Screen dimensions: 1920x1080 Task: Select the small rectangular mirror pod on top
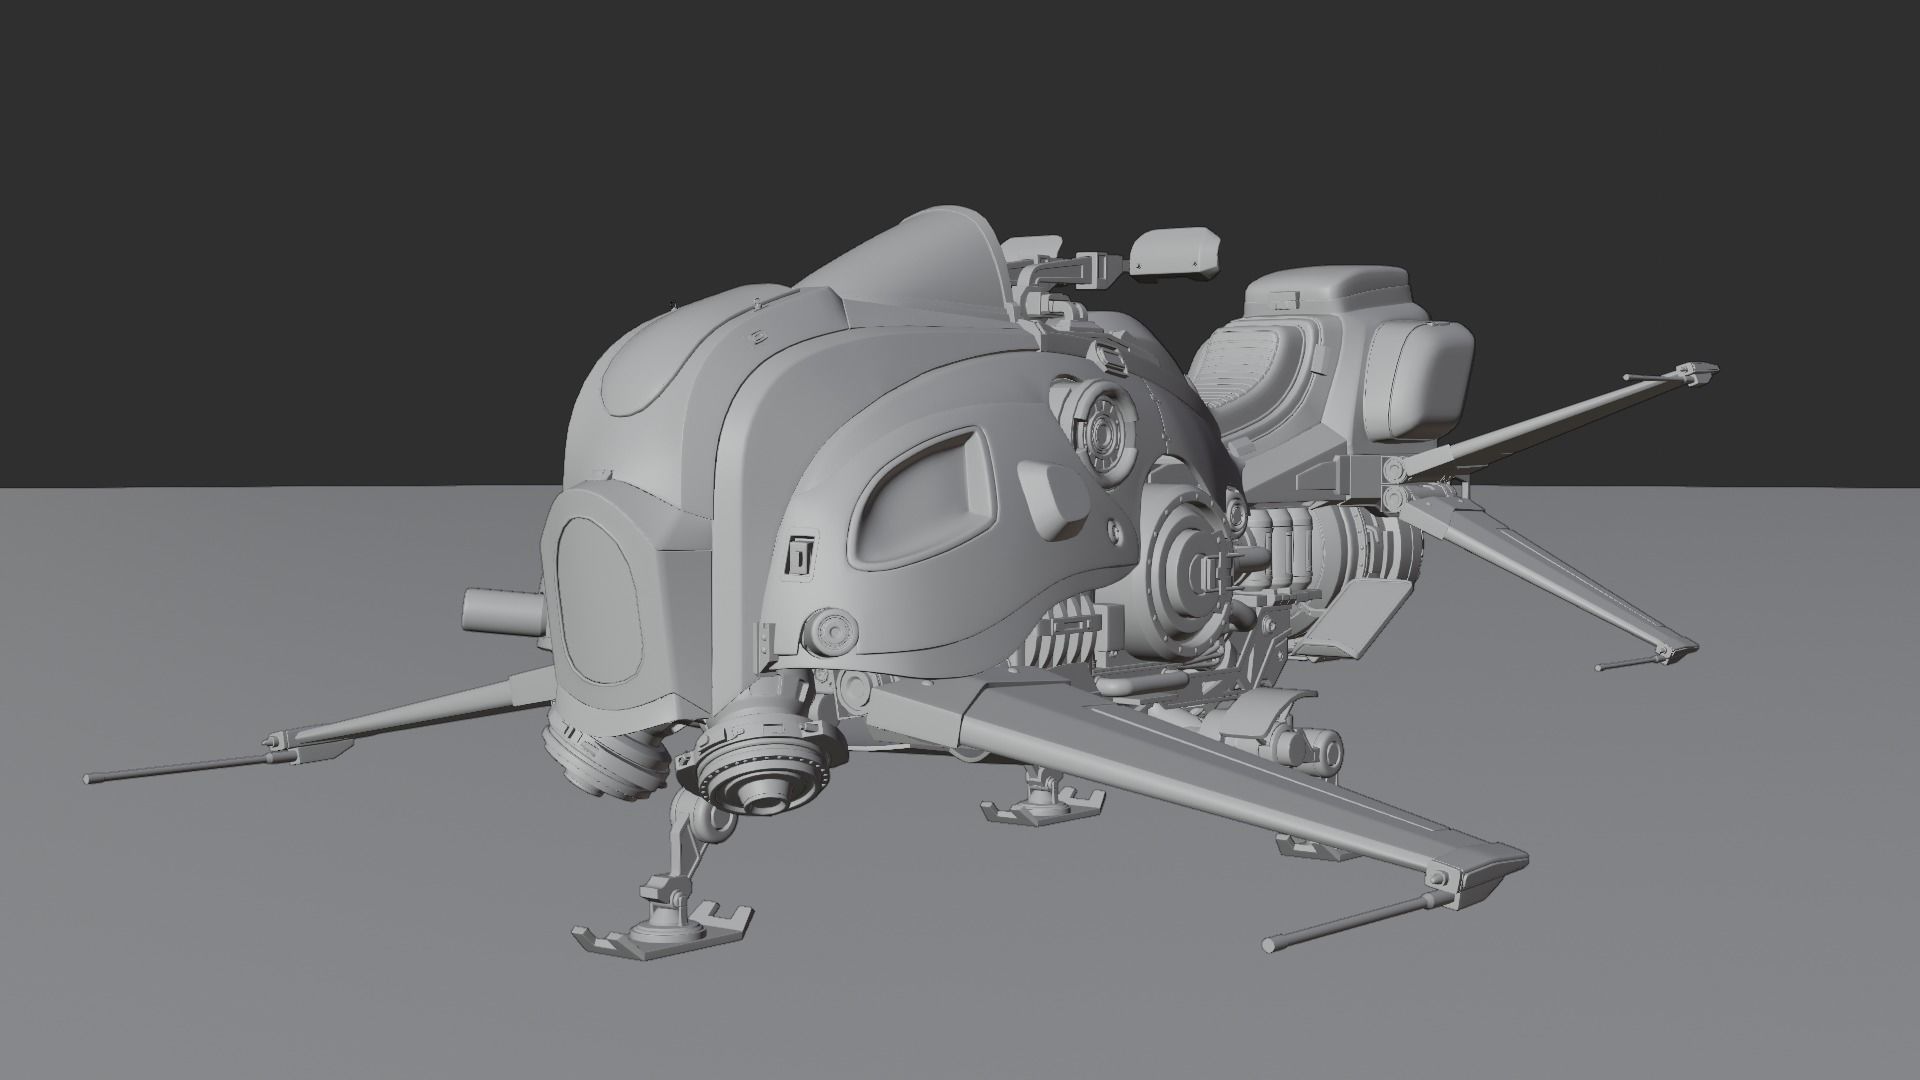[1176, 252]
